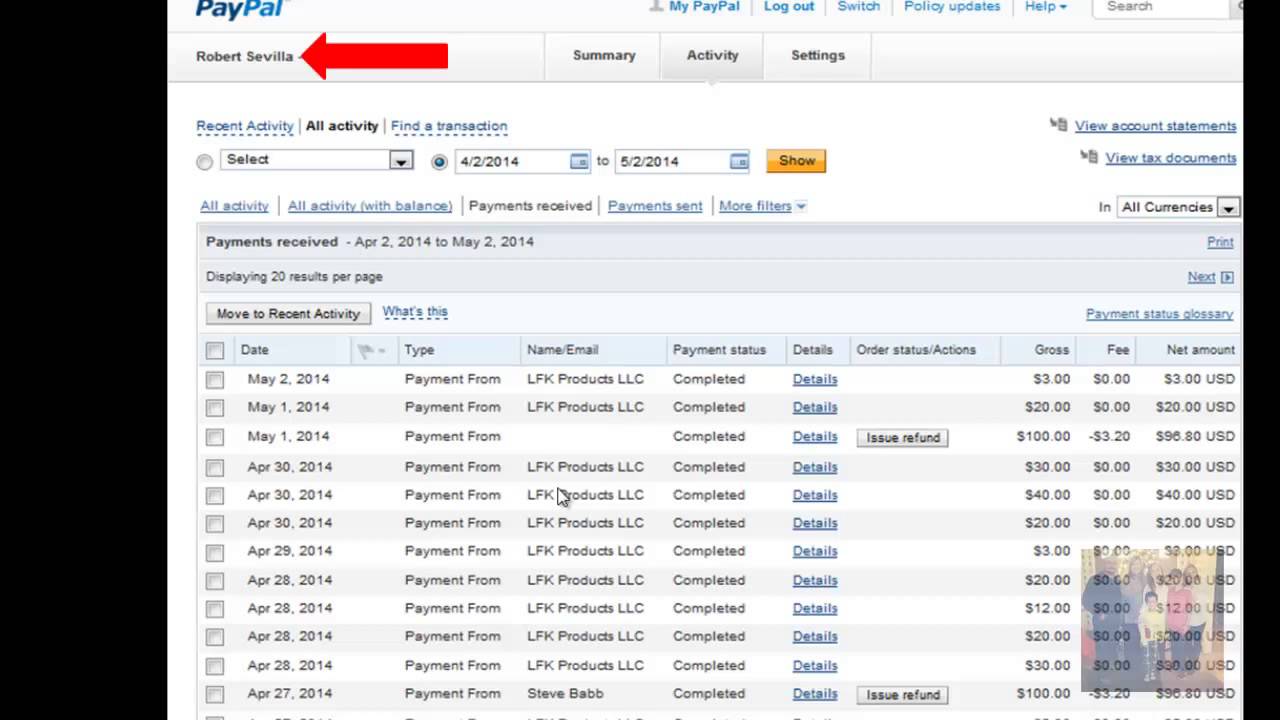Click the Switch link
Viewport: 1280px width, 720px height.
click(x=859, y=6)
